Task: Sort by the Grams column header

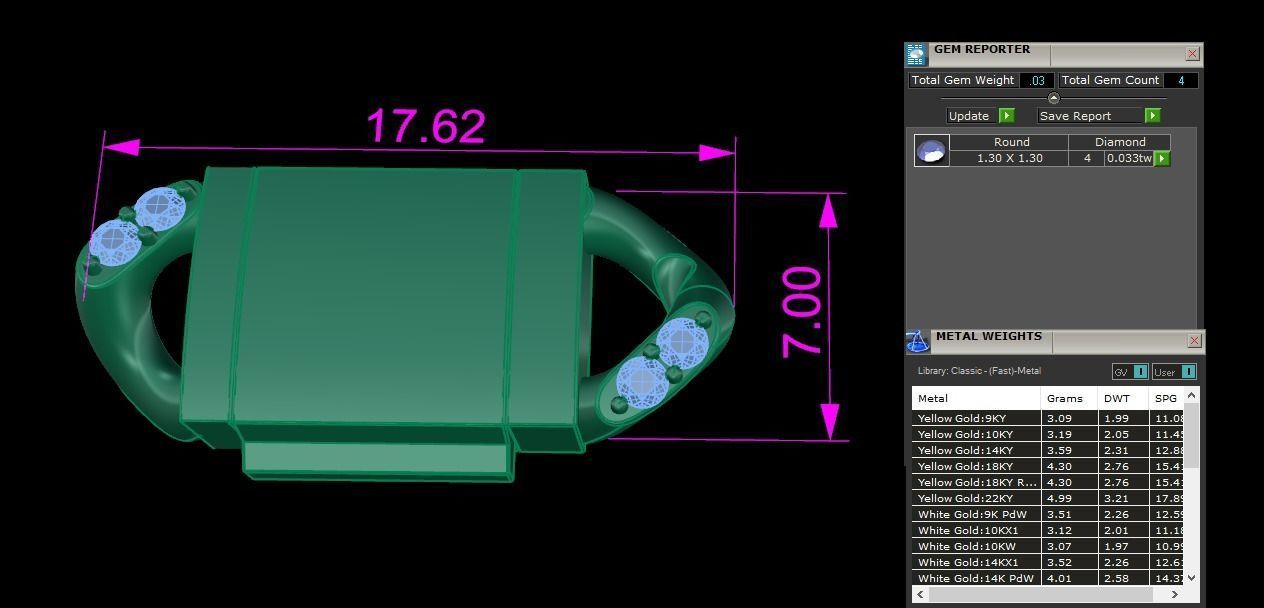Action: point(1069,398)
